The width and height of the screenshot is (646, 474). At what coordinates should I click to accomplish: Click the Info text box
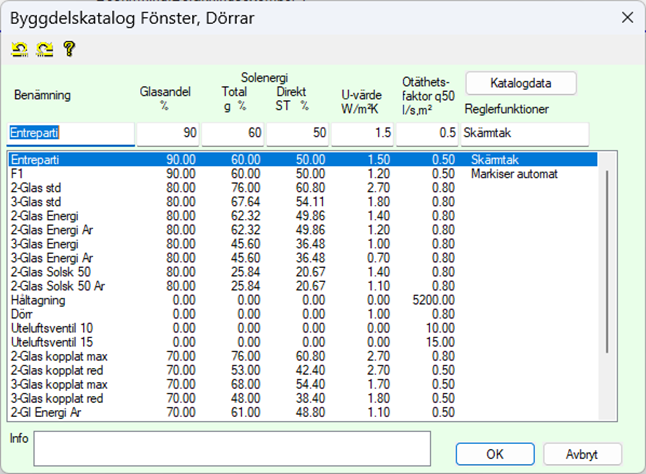click(230, 447)
